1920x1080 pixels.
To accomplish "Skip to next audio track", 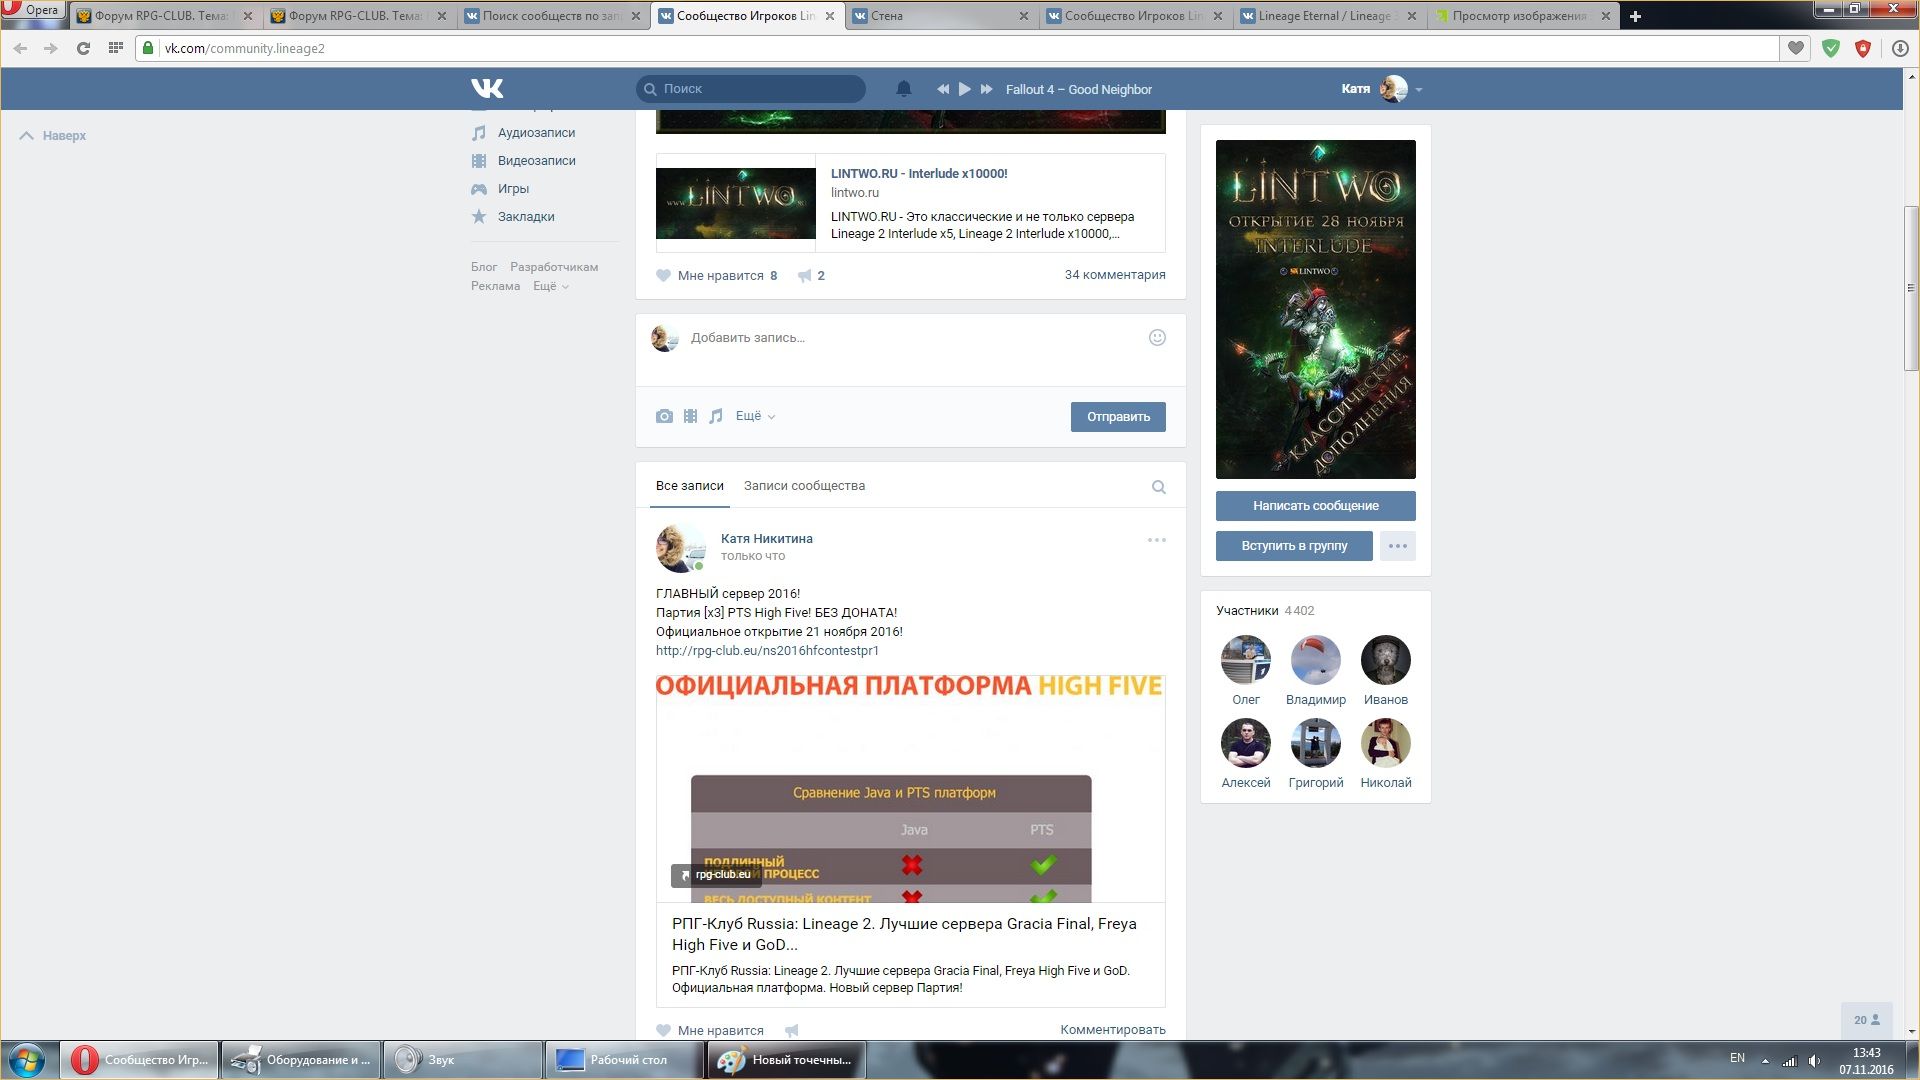I will click(x=986, y=89).
